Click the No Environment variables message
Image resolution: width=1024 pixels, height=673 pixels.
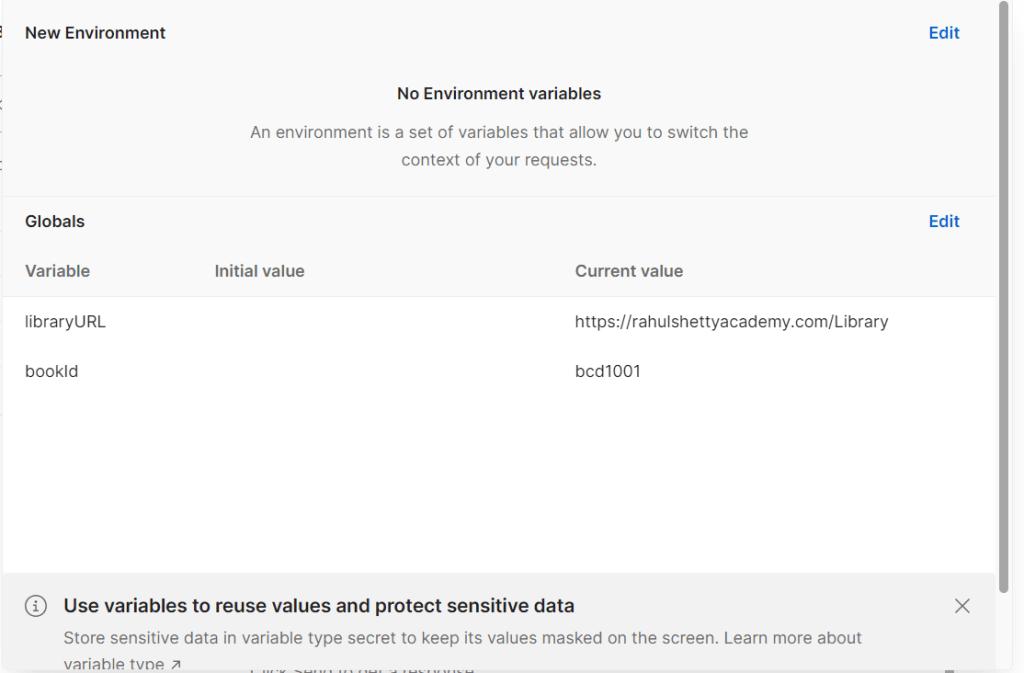[x=499, y=94]
